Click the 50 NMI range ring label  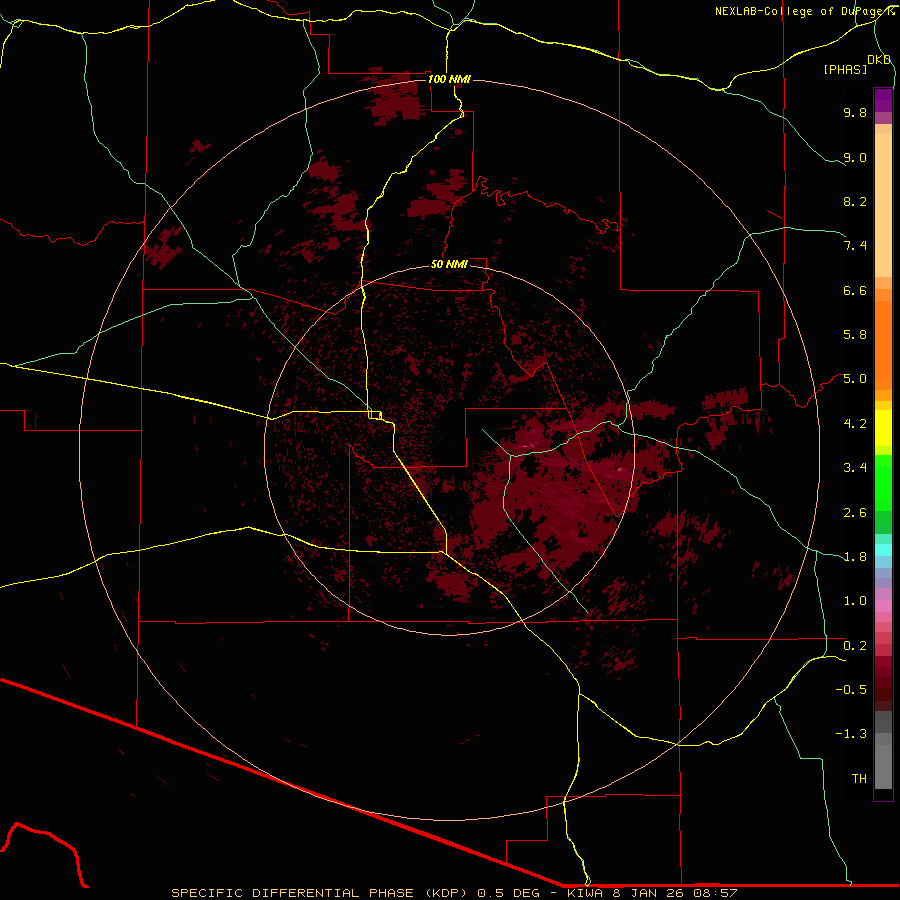[449, 264]
